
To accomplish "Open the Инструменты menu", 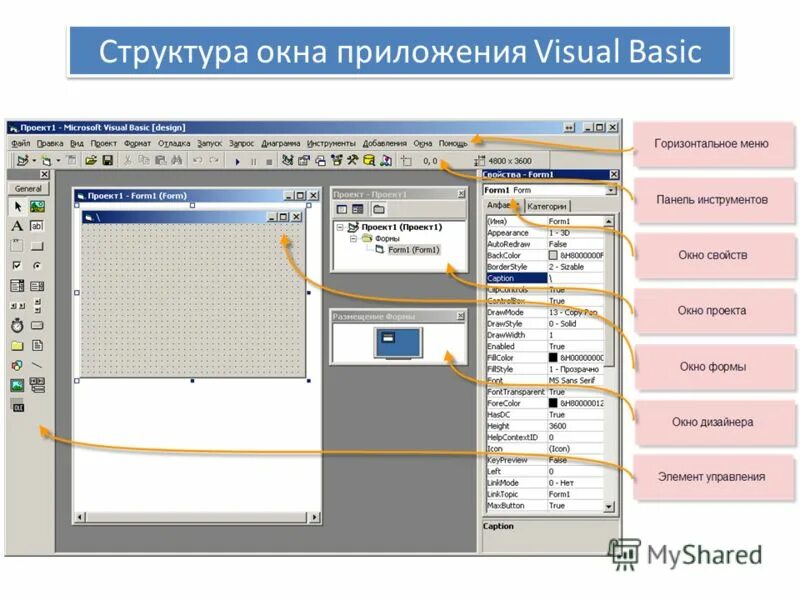I will 331,143.
